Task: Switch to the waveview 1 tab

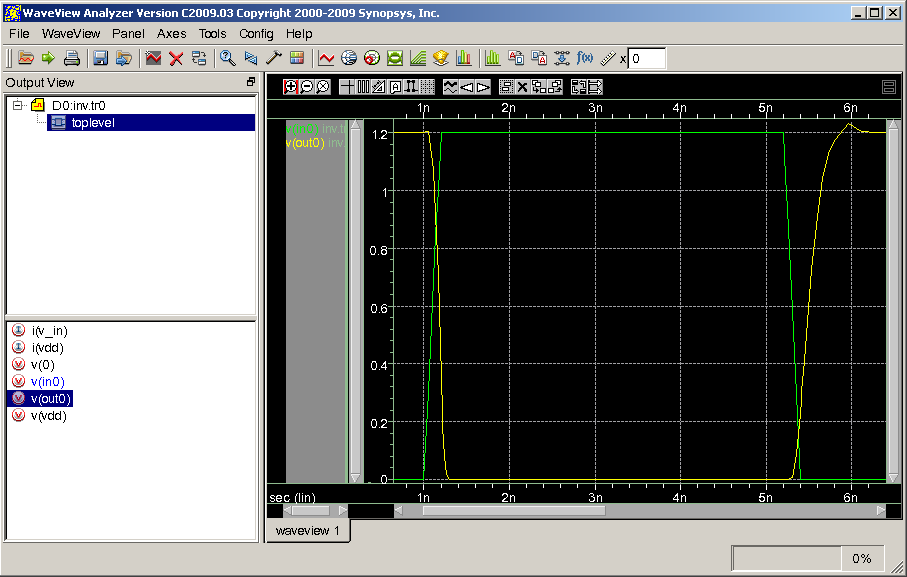Action: (308, 530)
